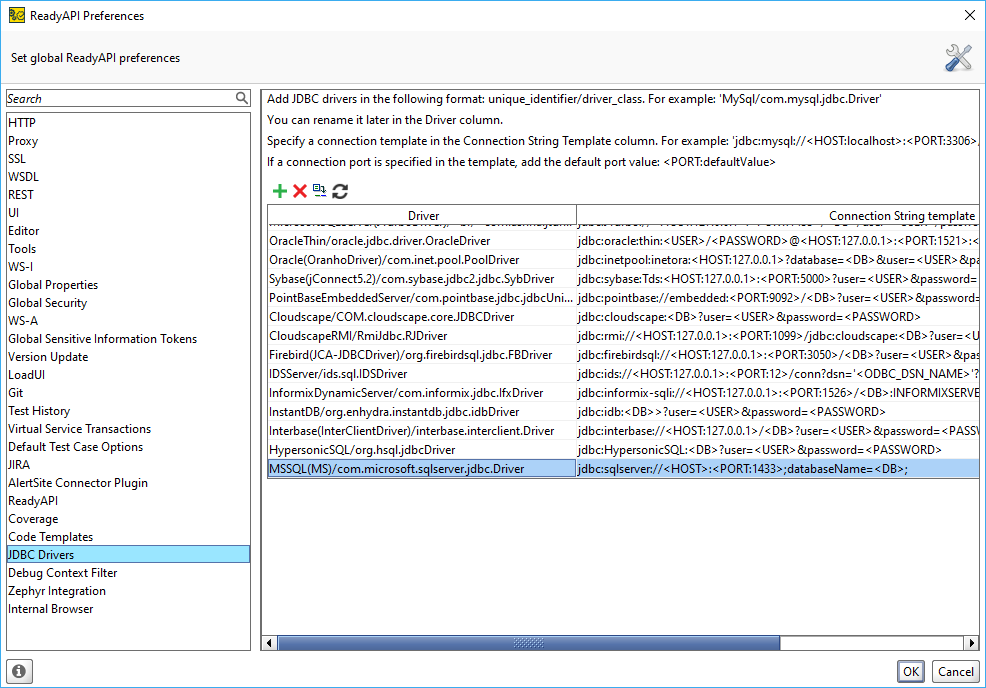Image resolution: width=986 pixels, height=688 pixels.
Task: Open Debug Context Filter settings
Action: [128, 573]
